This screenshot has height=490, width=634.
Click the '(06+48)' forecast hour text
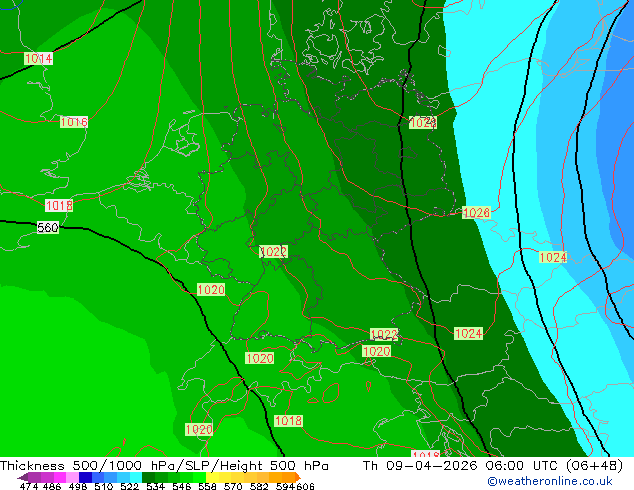click(x=594, y=465)
